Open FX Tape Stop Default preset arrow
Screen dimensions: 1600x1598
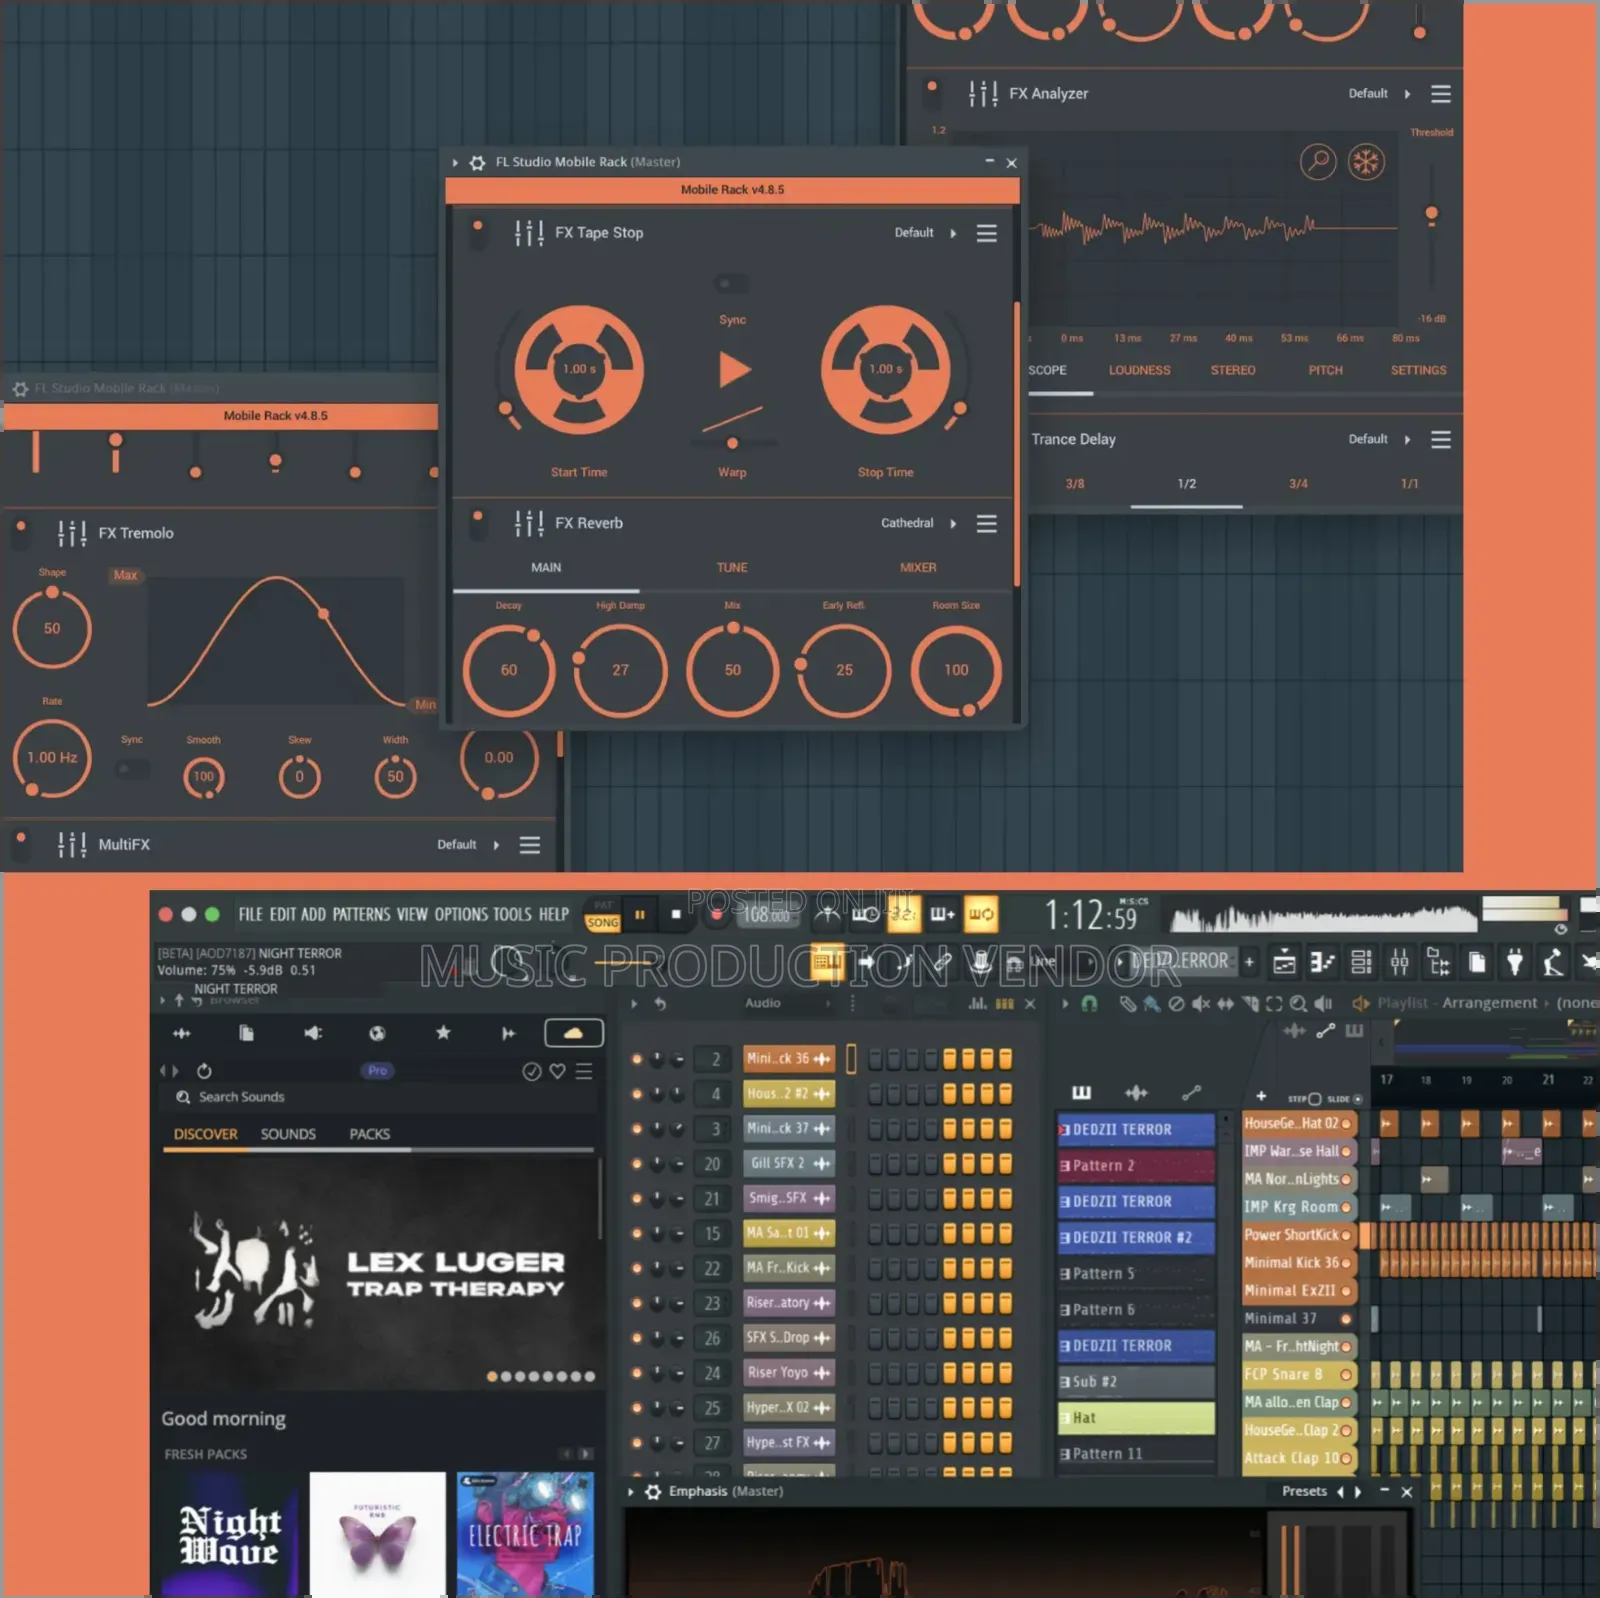pyautogui.click(x=953, y=233)
